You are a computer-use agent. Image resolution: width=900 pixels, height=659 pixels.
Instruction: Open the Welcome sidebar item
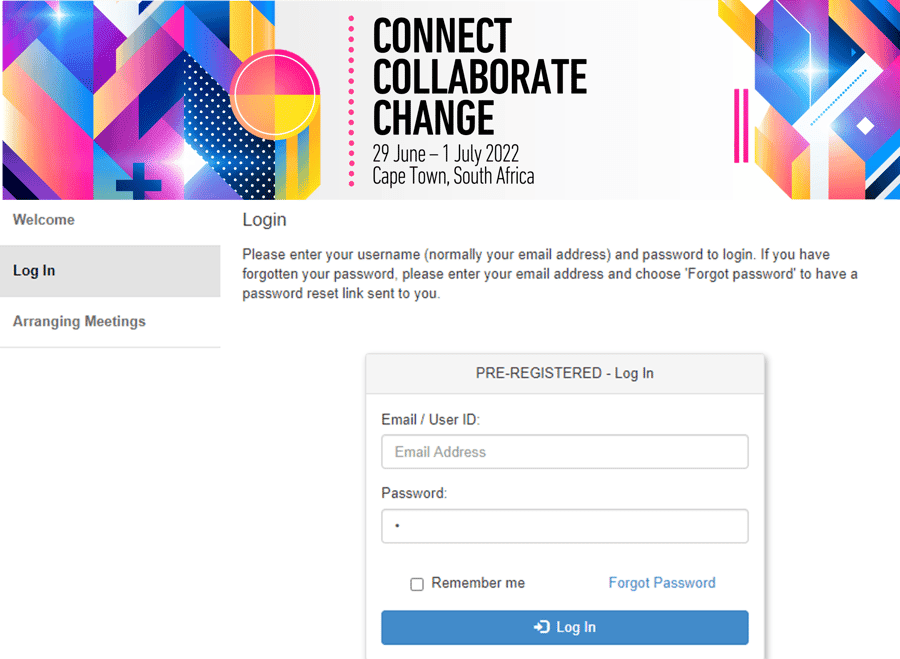click(x=44, y=220)
